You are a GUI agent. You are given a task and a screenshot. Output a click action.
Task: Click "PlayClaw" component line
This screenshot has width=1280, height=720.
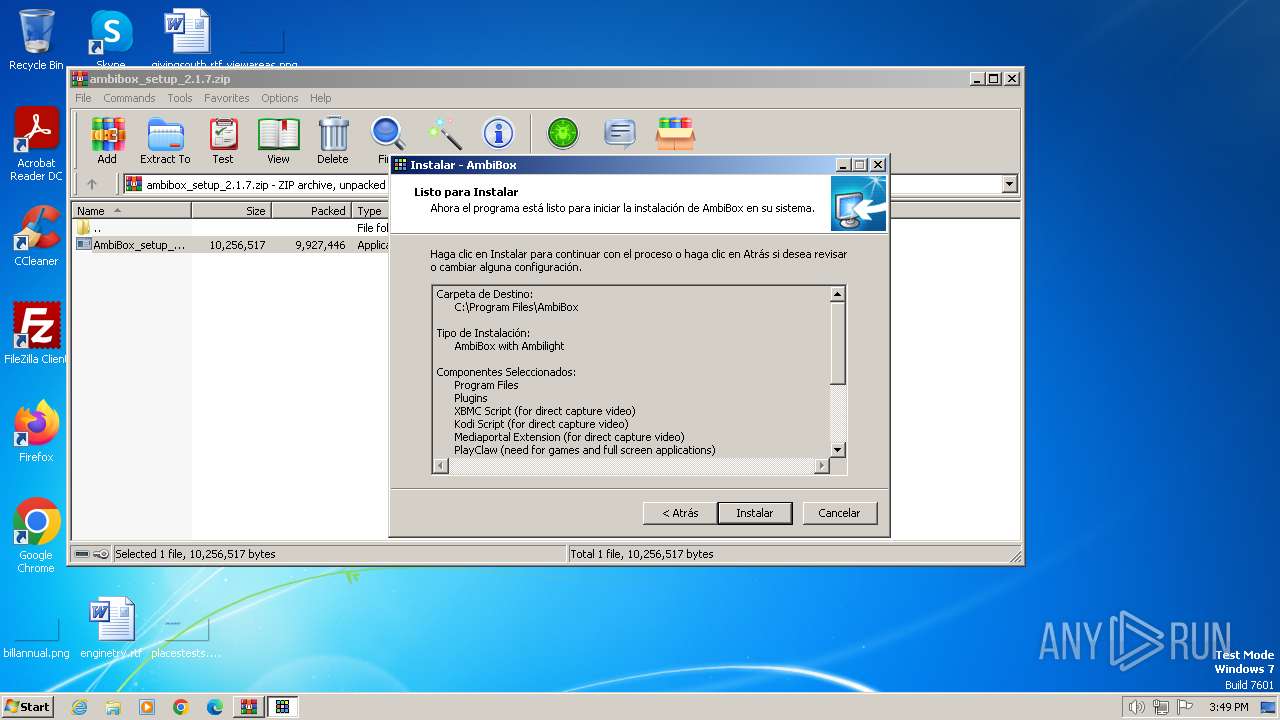pos(585,450)
